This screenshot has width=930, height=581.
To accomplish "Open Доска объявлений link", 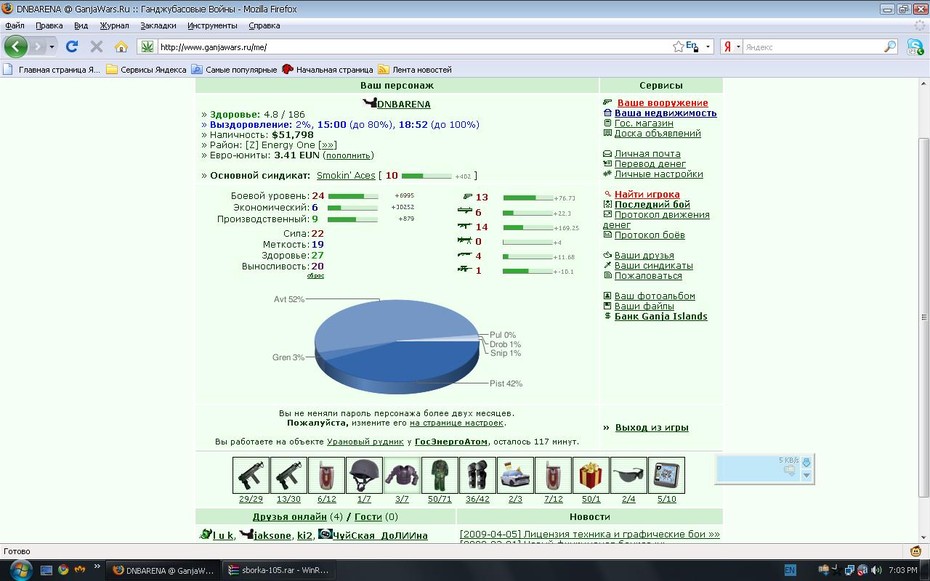I will (x=657, y=133).
